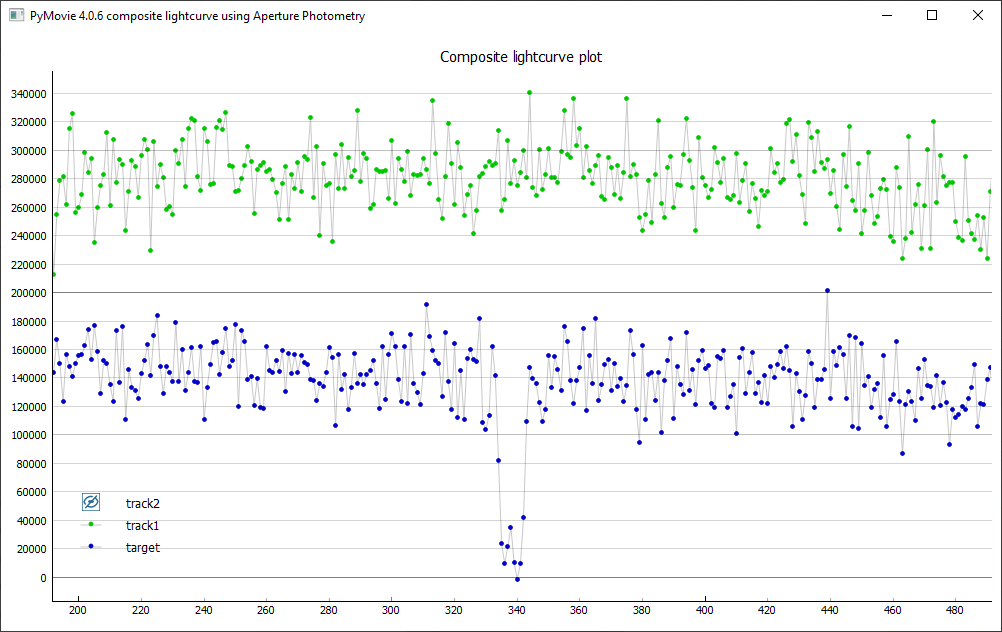Viewport: 1002px width, 632px height.
Task: Select the track1 legend label
Action: click(143, 525)
